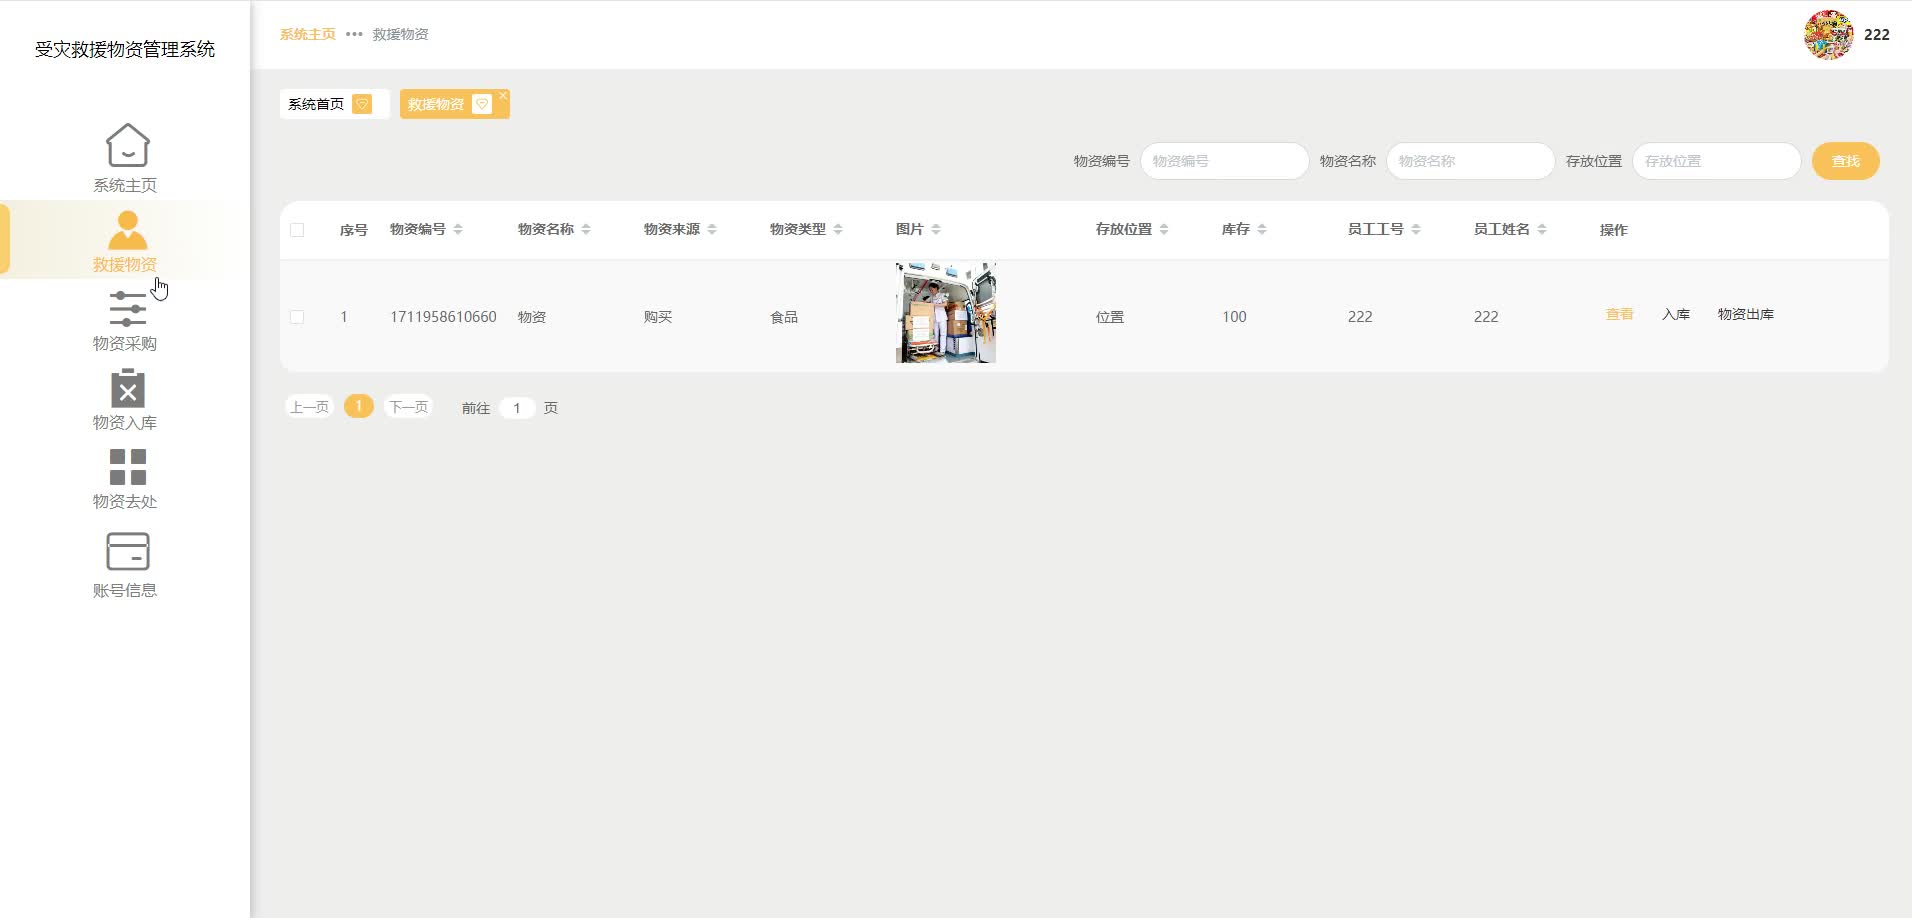Sort table by 员工工号 column arrows
Image resolution: width=1912 pixels, height=918 pixels.
1416,229
